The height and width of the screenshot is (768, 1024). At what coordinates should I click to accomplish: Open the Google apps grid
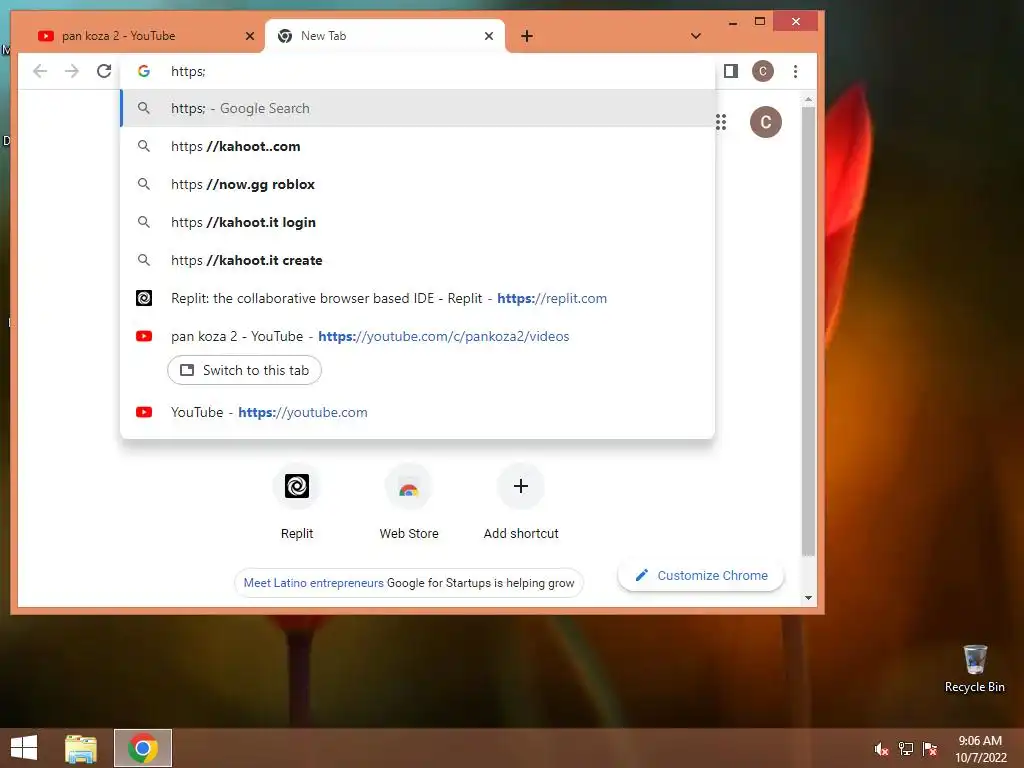tap(720, 122)
